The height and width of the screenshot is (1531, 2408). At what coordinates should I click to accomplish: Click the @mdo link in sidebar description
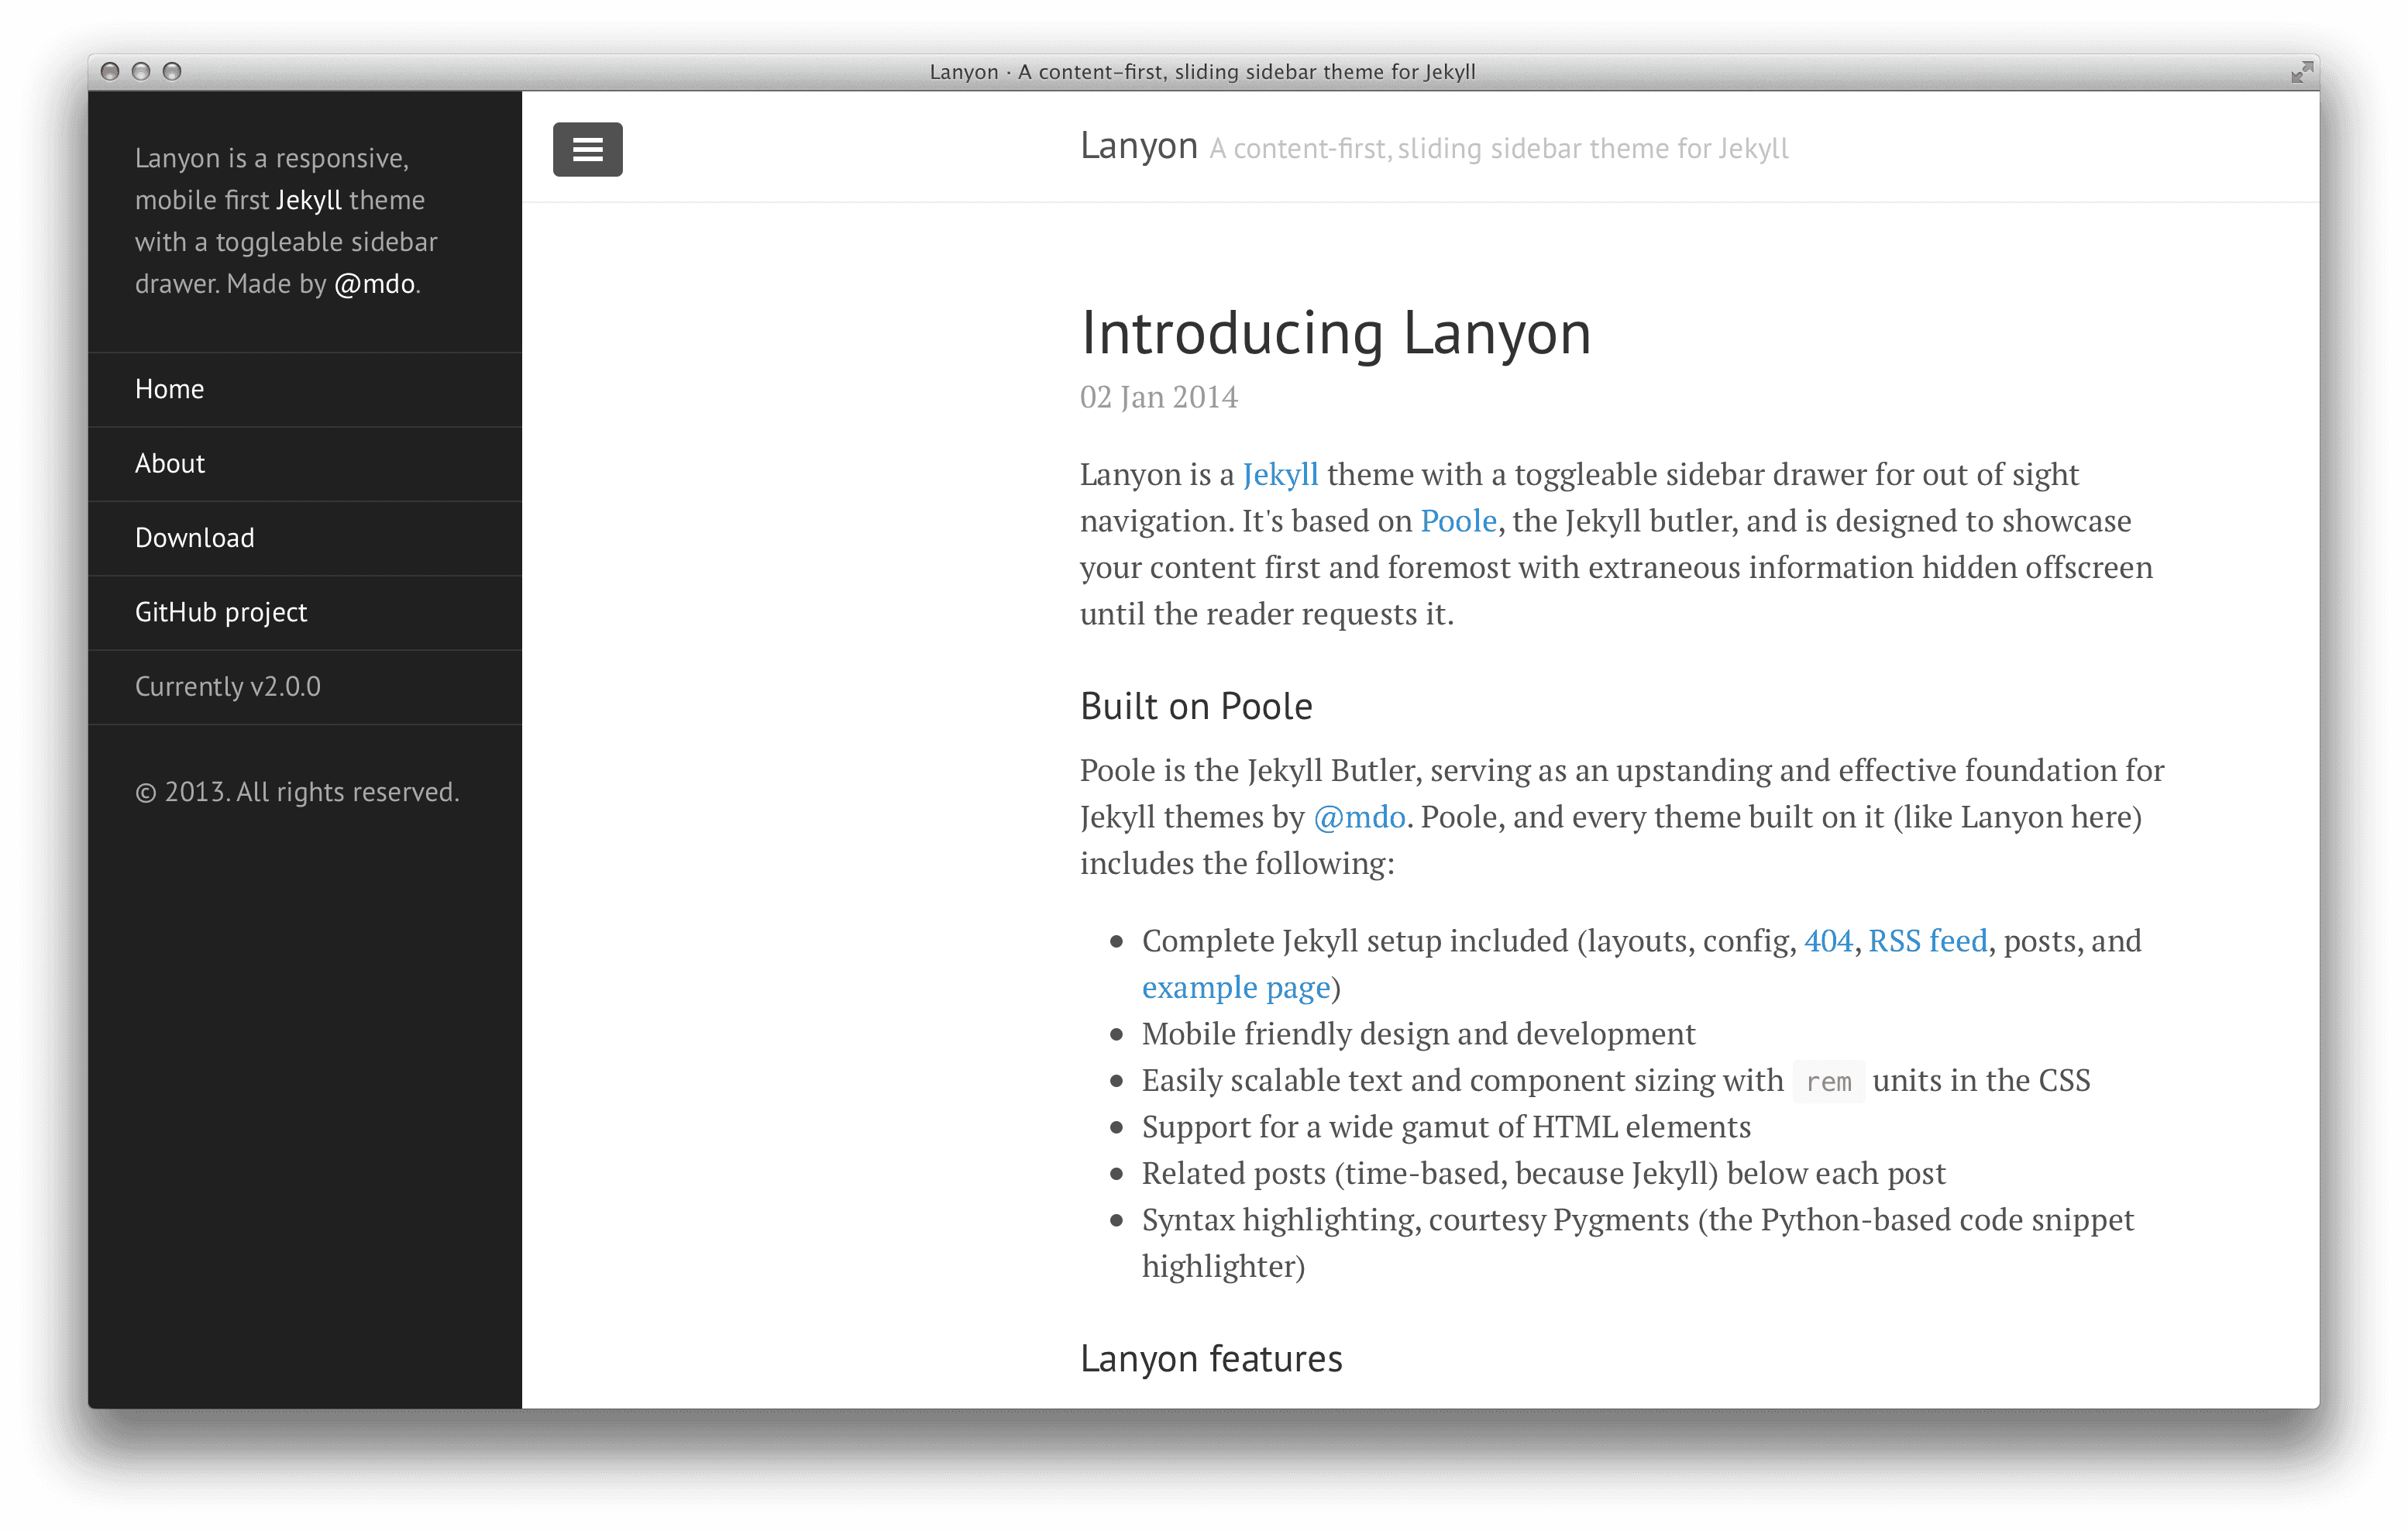[374, 284]
